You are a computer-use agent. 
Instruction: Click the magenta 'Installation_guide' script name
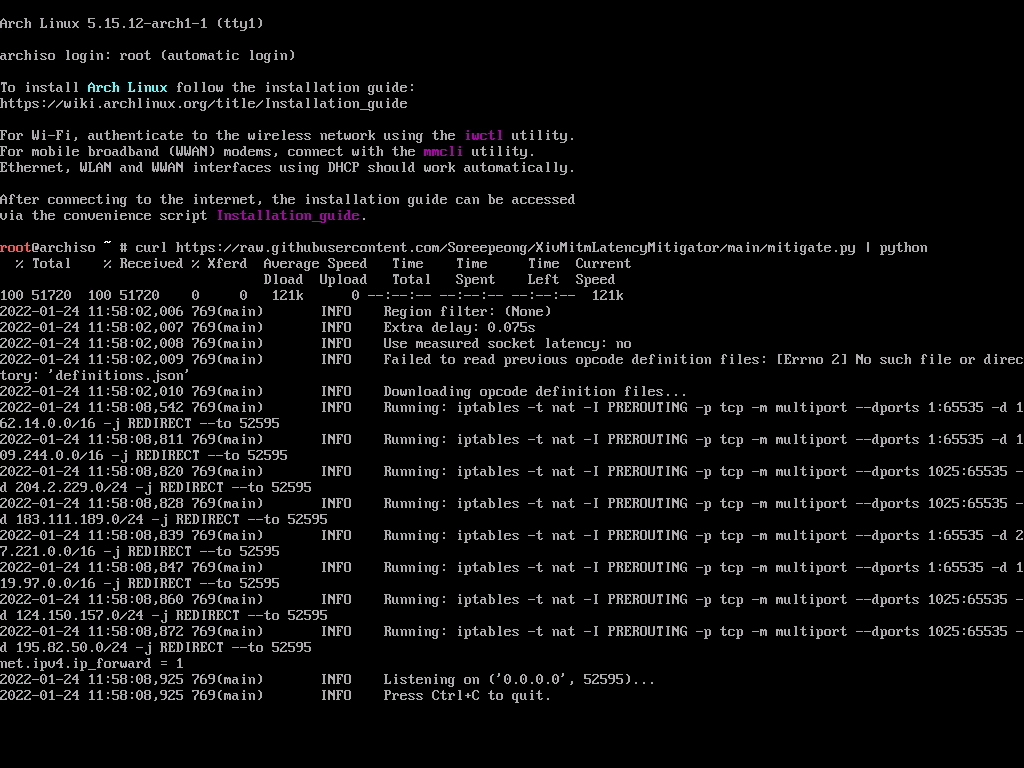tap(288, 216)
